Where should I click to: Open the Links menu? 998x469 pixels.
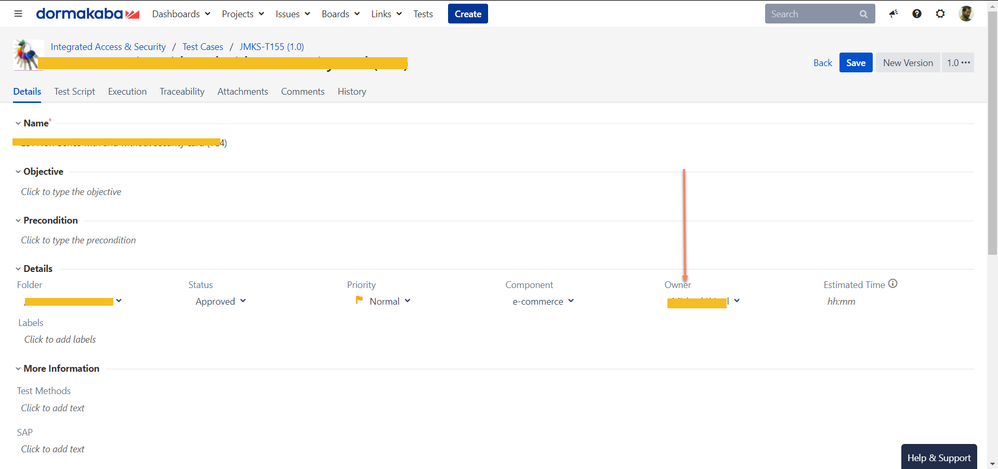[x=386, y=13]
